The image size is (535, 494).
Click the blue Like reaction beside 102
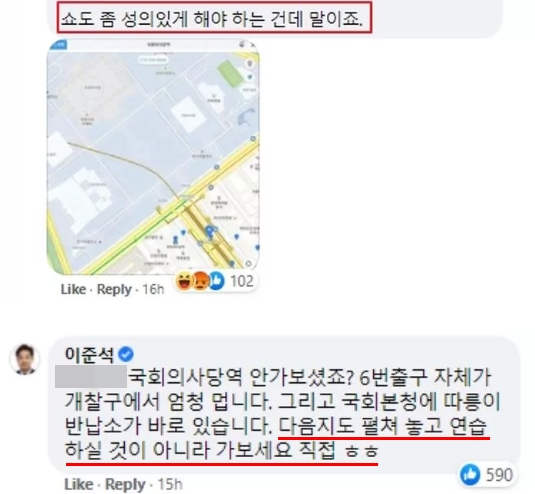pyautogui.click(x=216, y=281)
